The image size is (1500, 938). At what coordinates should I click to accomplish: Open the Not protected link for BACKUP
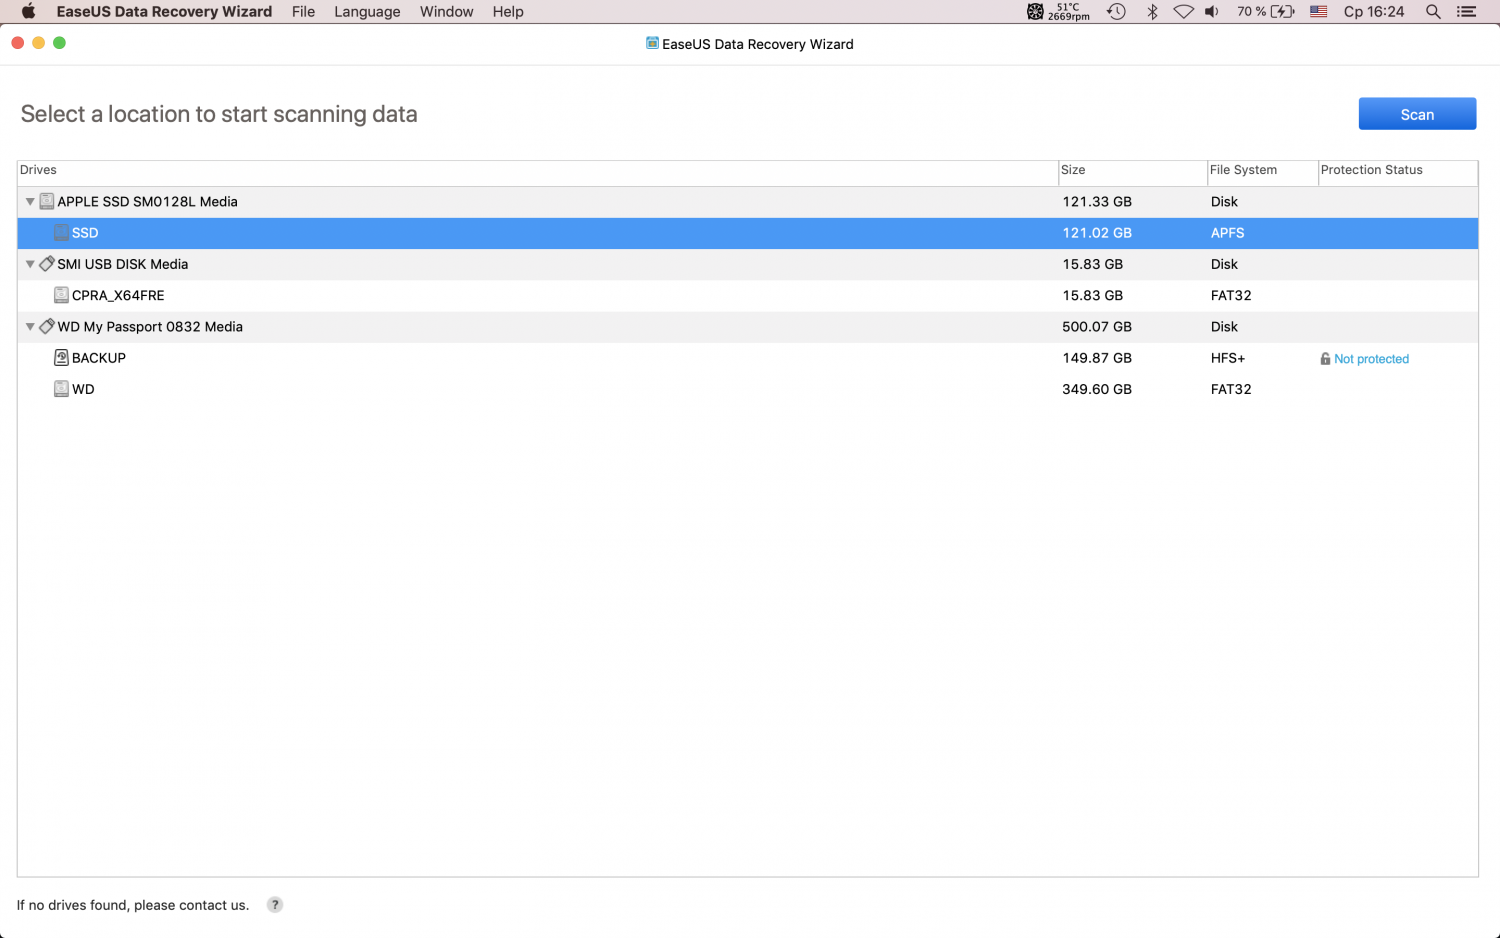point(1371,359)
